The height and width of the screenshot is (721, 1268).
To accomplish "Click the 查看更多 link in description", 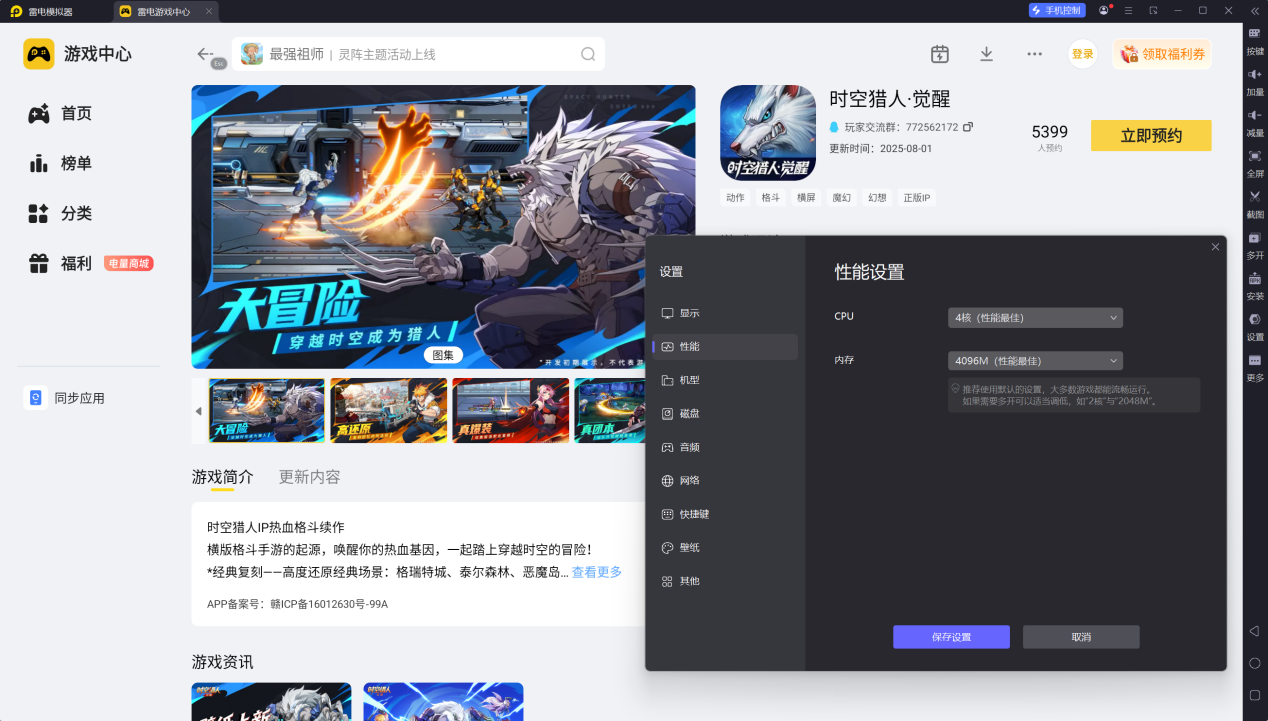I will (597, 572).
